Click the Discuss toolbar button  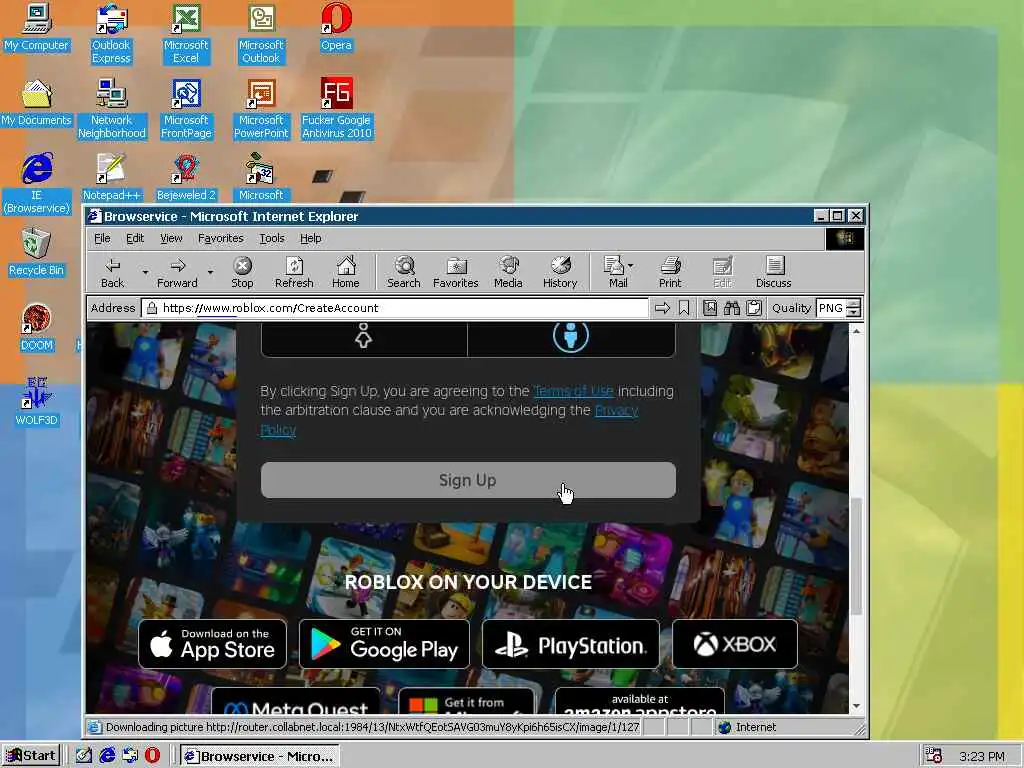click(774, 272)
